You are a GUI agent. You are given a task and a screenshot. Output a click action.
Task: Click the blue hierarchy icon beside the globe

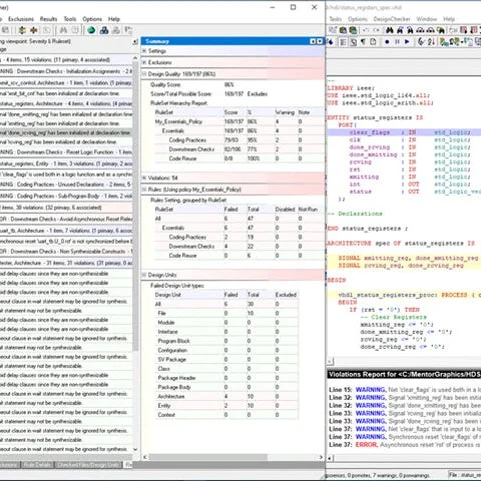coord(104,30)
